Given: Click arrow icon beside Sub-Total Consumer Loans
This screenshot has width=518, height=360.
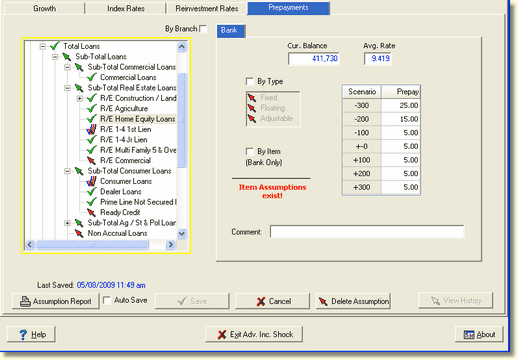Looking at the screenshot, I should pos(79,171).
